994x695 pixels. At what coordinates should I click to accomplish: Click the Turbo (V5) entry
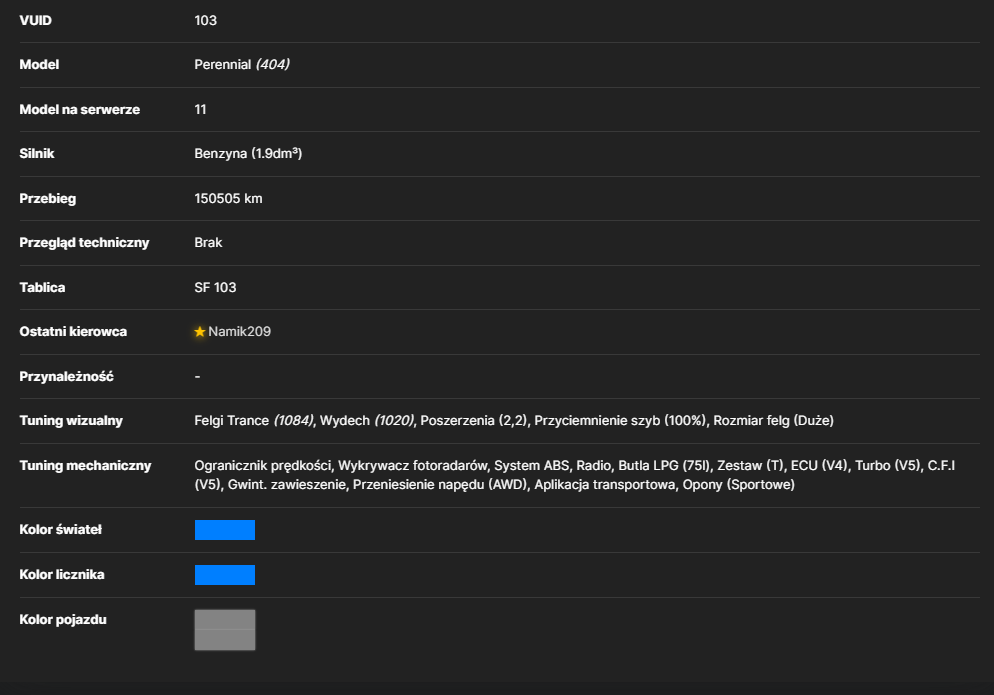tap(888, 465)
